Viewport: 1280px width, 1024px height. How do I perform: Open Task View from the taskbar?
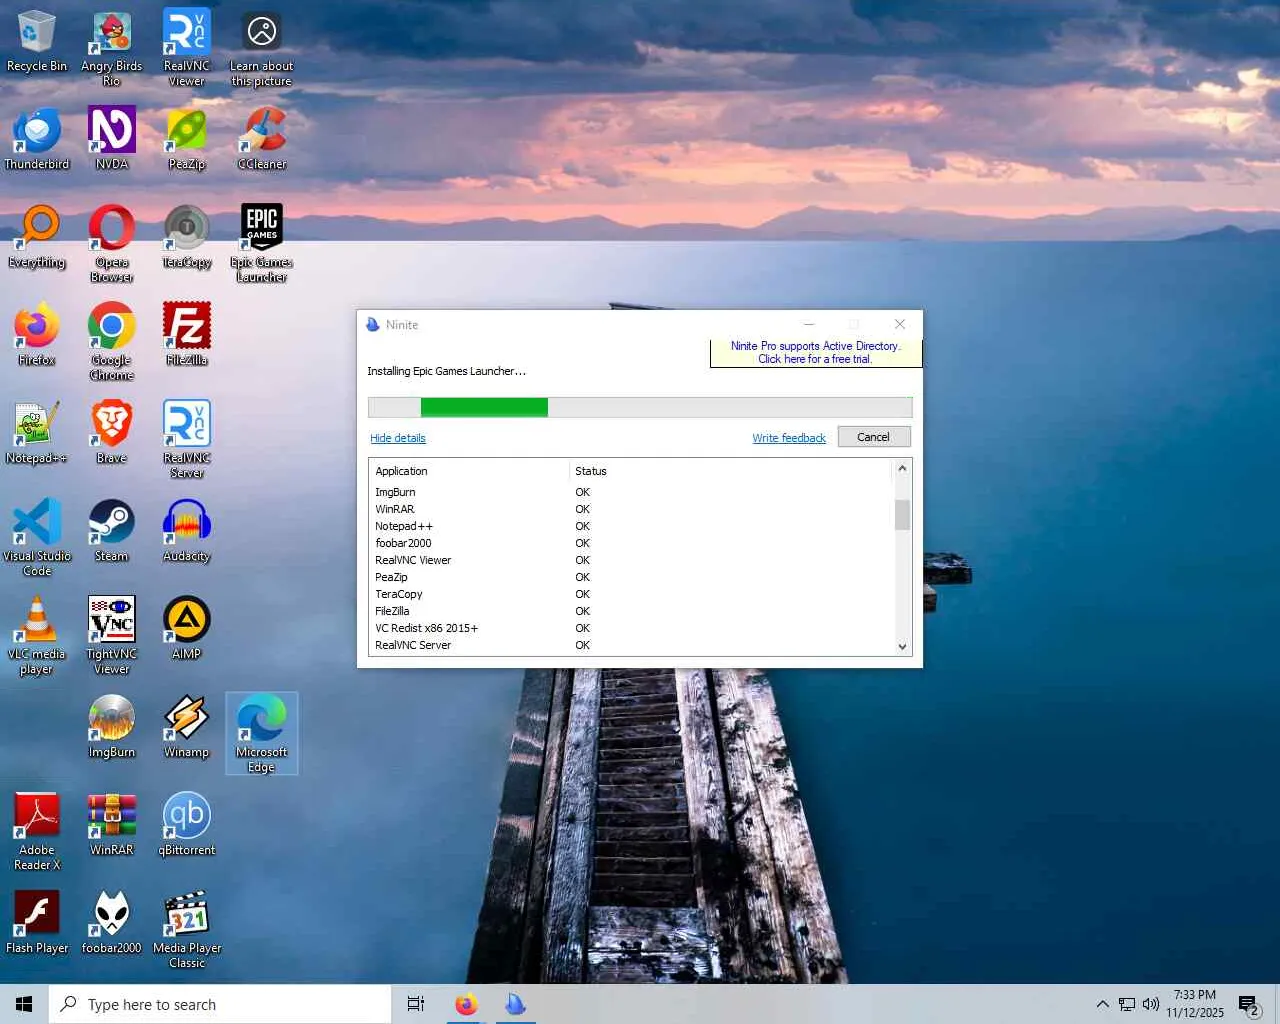click(416, 1004)
